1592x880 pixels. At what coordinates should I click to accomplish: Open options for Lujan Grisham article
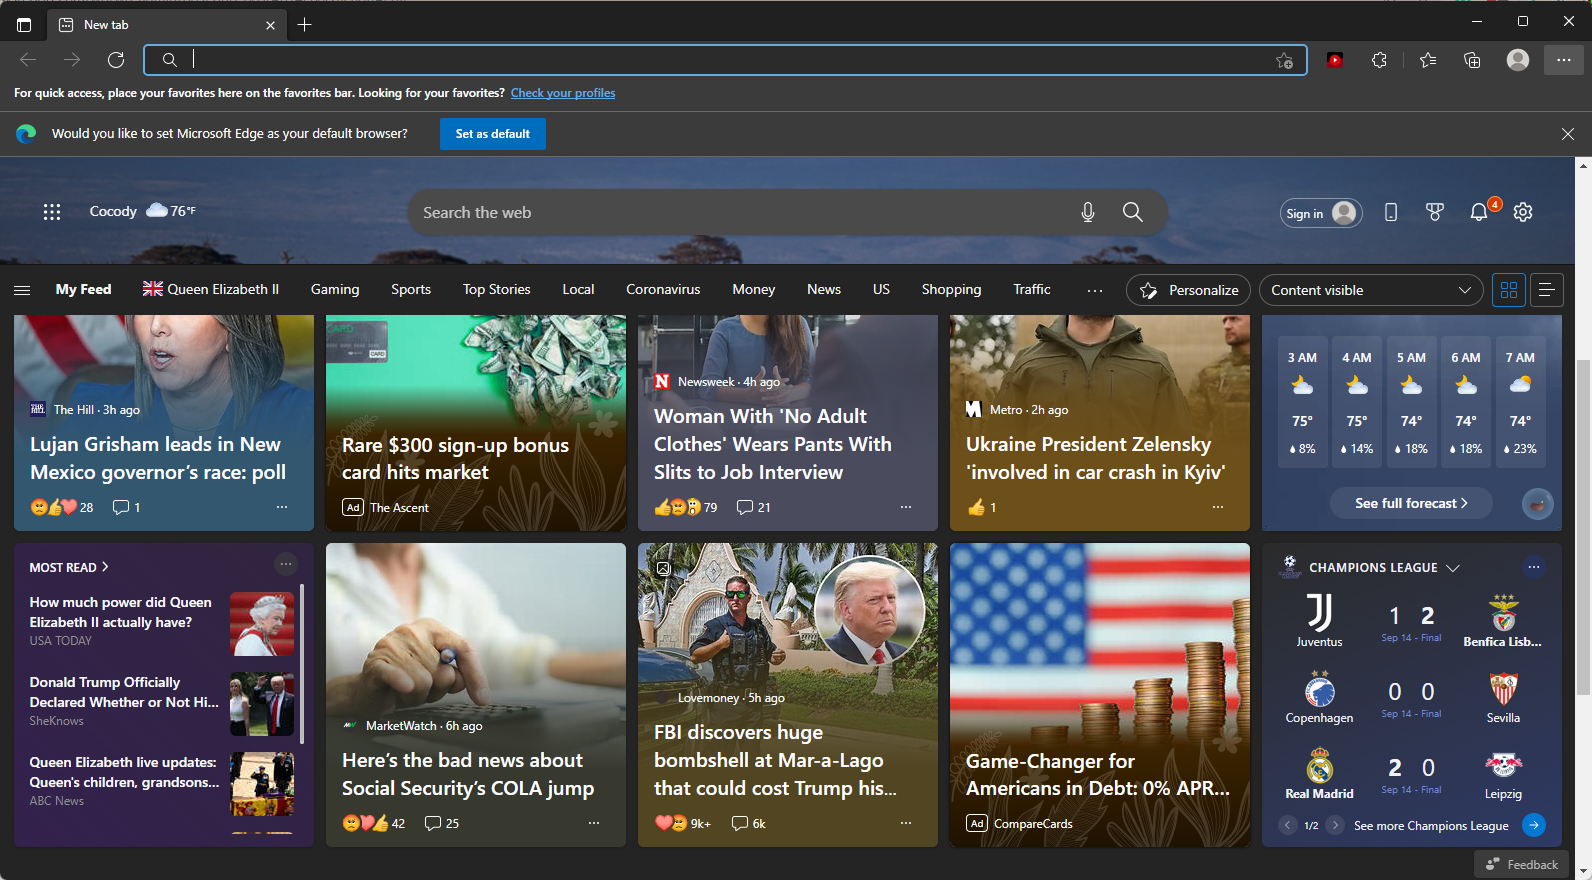(x=282, y=507)
